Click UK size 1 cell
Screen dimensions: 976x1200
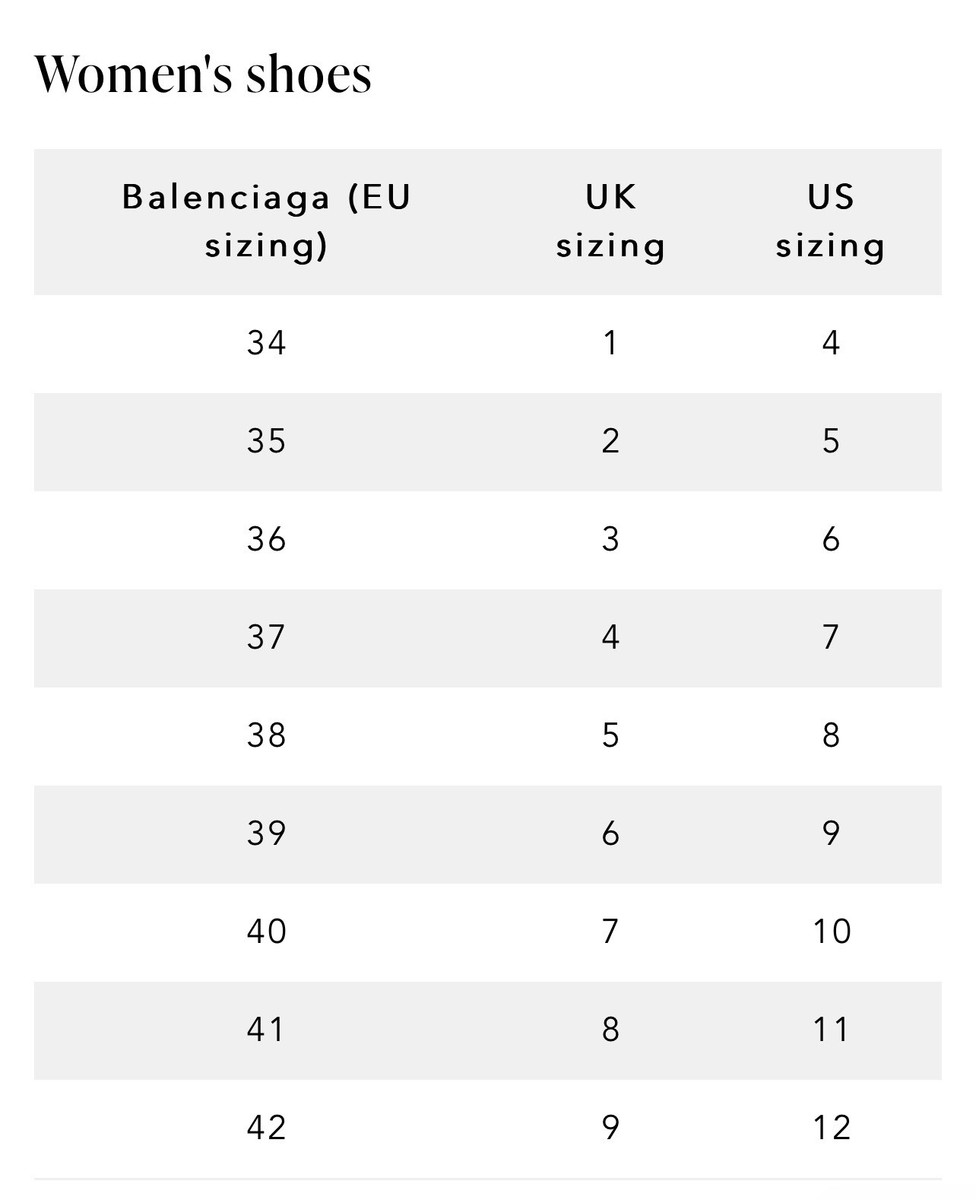pyautogui.click(x=611, y=343)
